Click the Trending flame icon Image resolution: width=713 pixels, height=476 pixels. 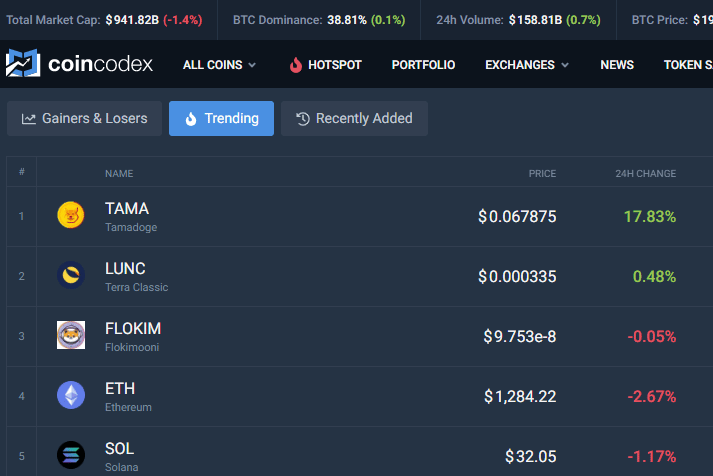click(x=191, y=119)
